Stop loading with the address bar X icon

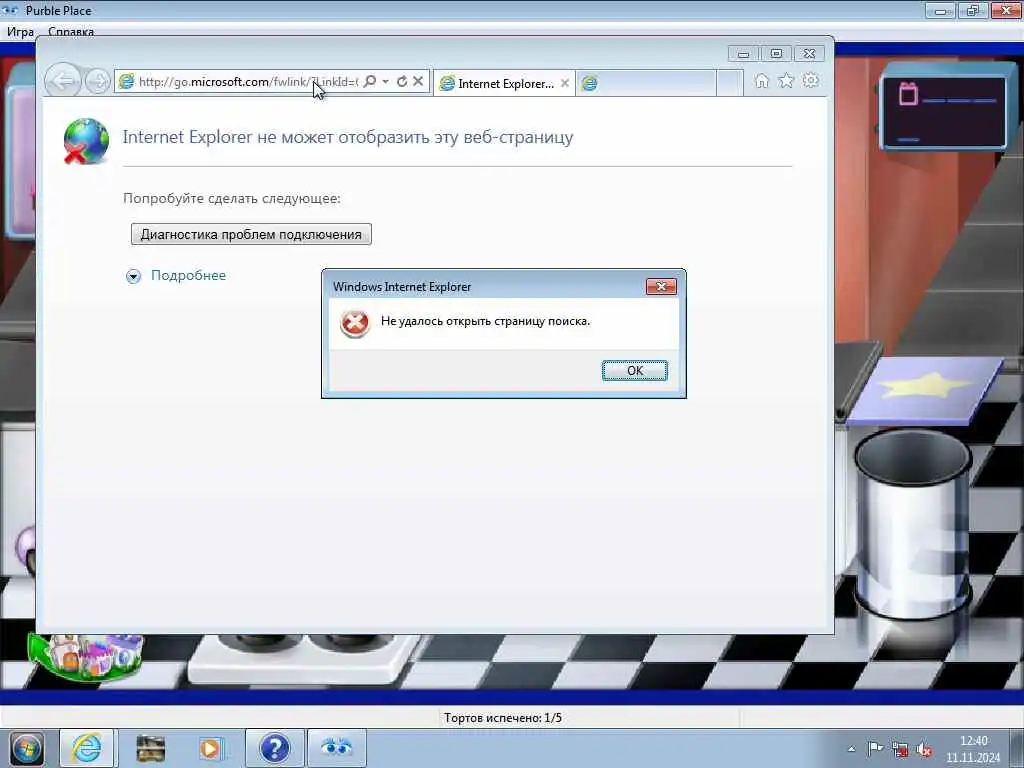pos(418,81)
